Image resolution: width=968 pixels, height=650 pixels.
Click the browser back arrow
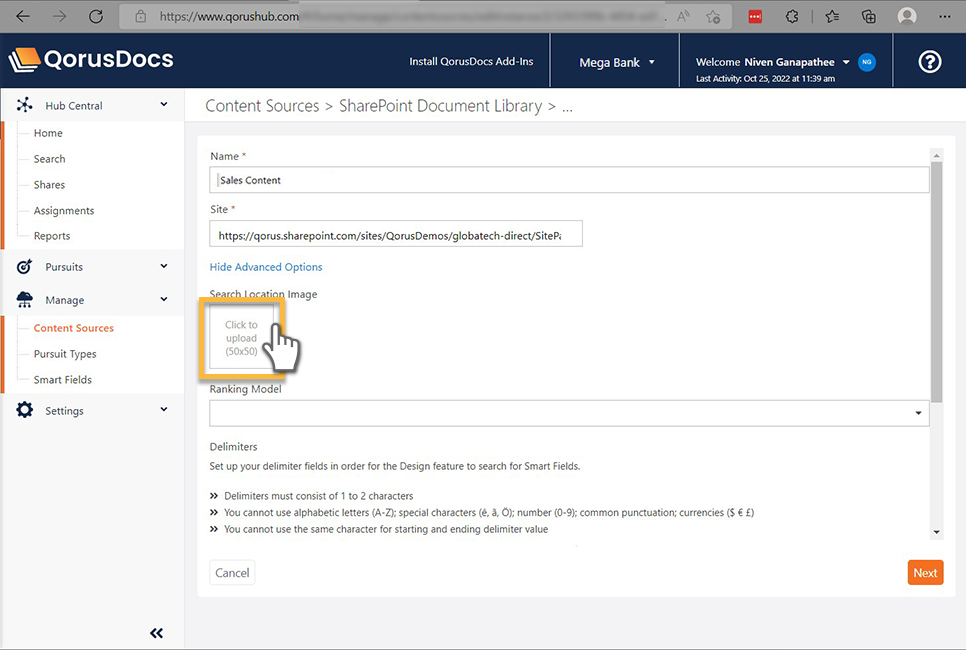pos(22,15)
